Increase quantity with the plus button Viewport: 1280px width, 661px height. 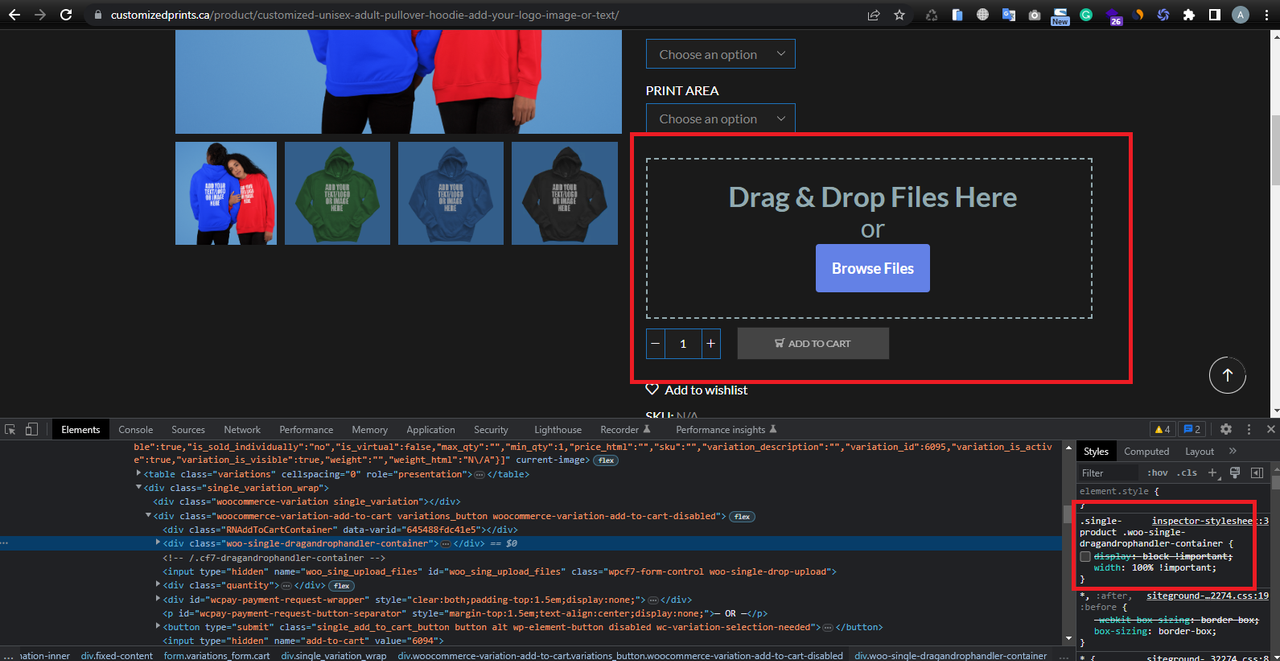710,343
